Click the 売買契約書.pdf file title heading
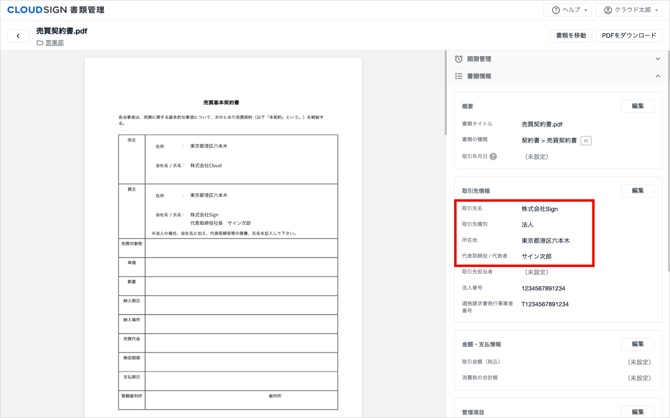Viewport: 670px width, 418px height. 62,31
